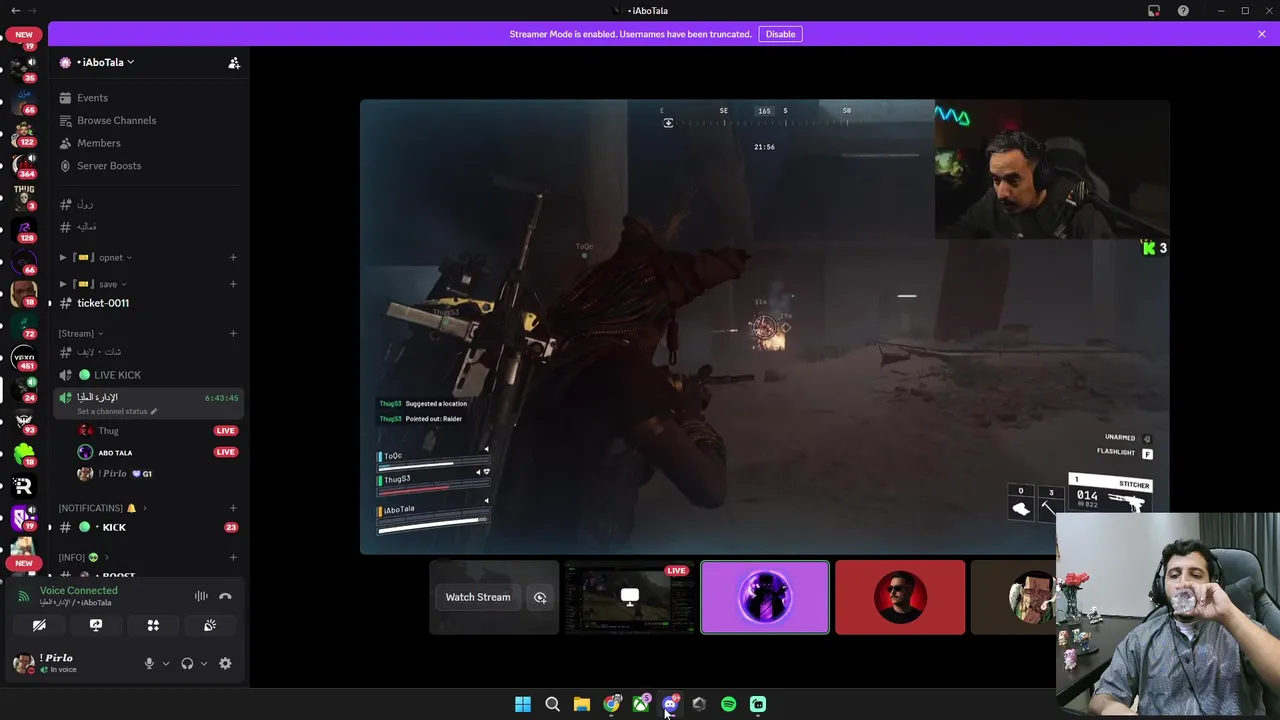
Task: Select the LIVE screen share thumbnail
Action: [x=629, y=598]
